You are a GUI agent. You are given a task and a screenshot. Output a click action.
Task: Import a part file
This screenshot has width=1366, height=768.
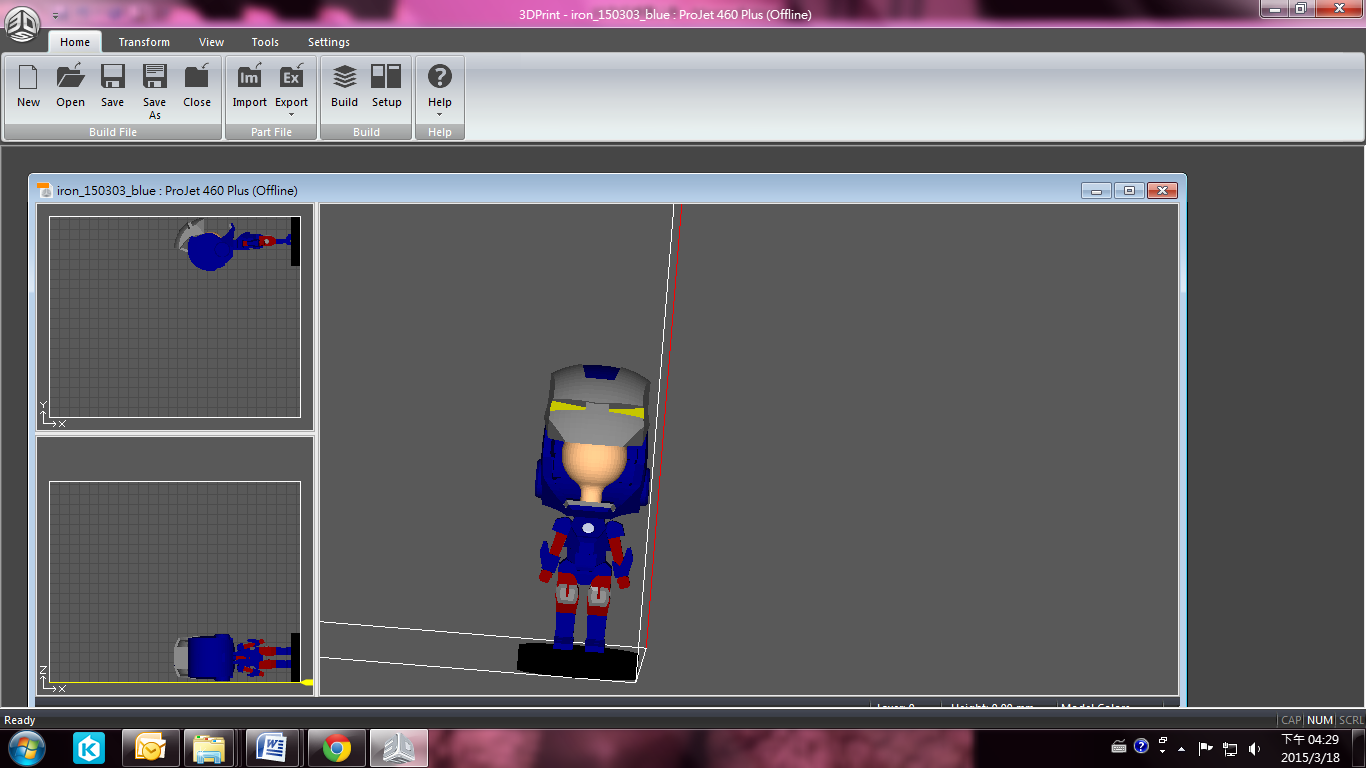click(x=249, y=87)
